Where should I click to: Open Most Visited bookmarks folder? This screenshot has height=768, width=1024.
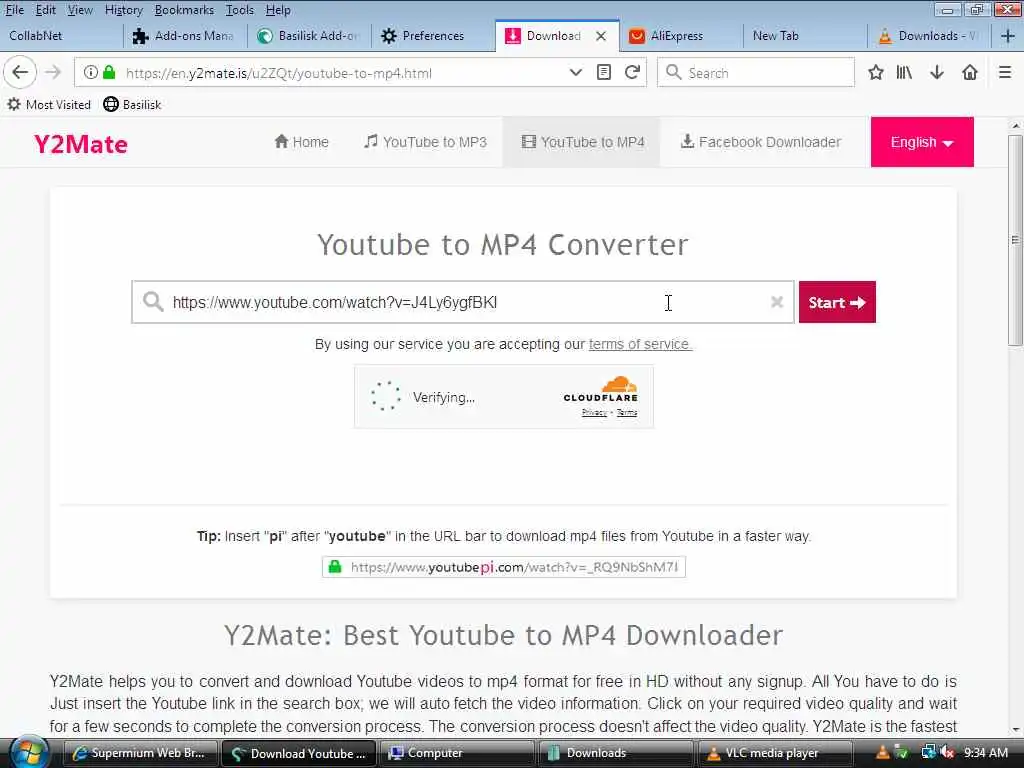click(x=49, y=104)
